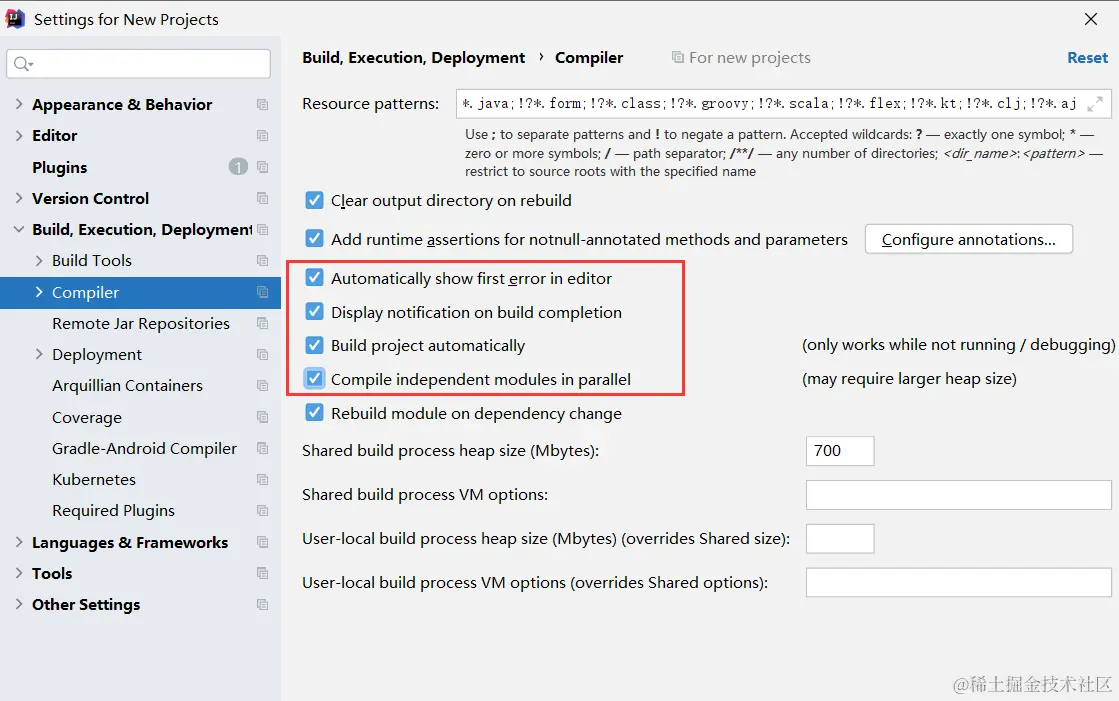This screenshot has width=1119, height=701.
Task: Click project-level icon beside Compiler row
Action: [262, 292]
